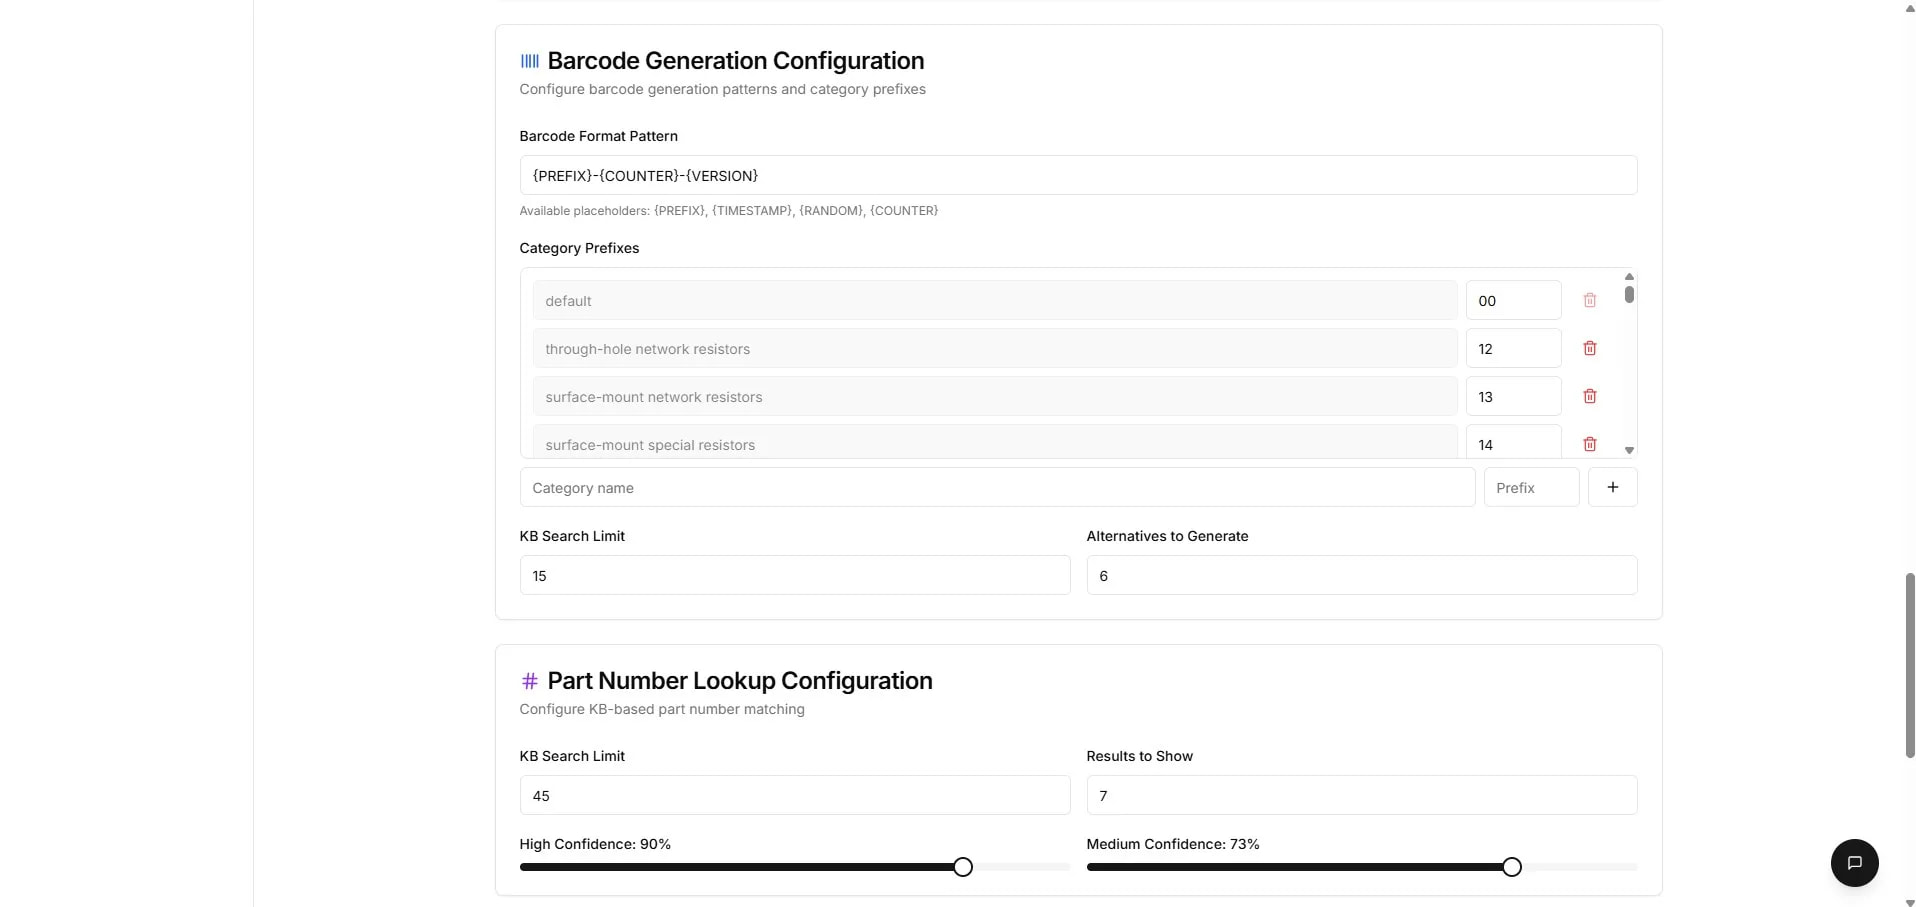Edit prefix 12 for through-hole network resistors

(x=1513, y=348)
